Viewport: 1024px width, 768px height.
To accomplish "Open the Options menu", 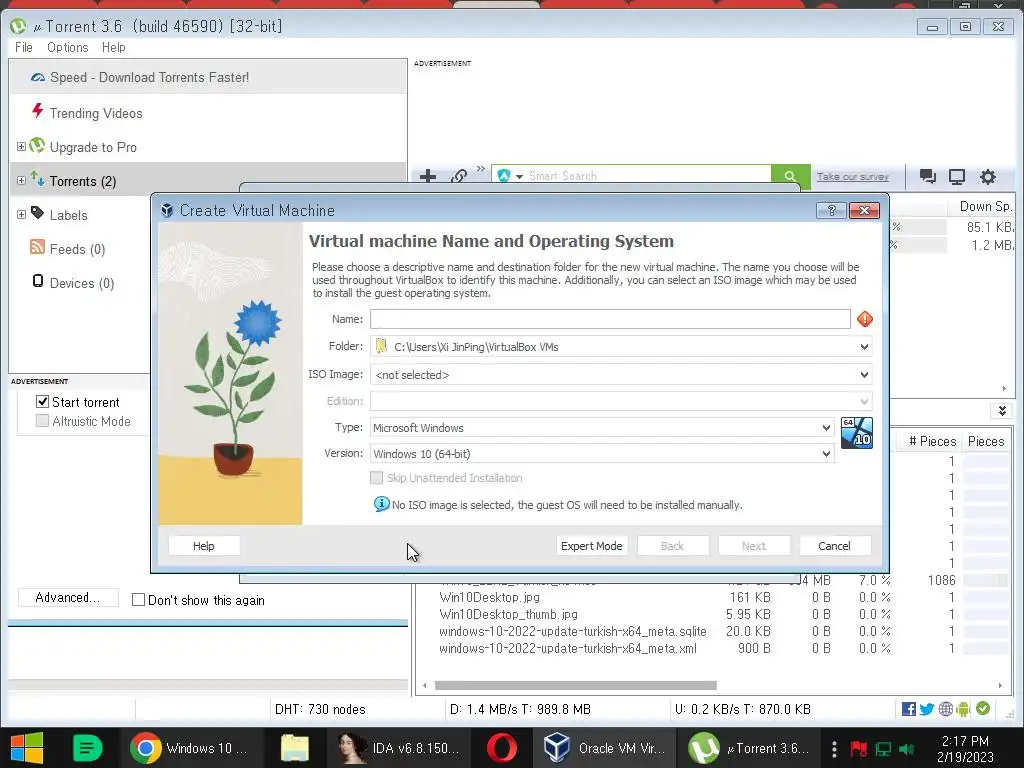I will [x=67, y=47].
